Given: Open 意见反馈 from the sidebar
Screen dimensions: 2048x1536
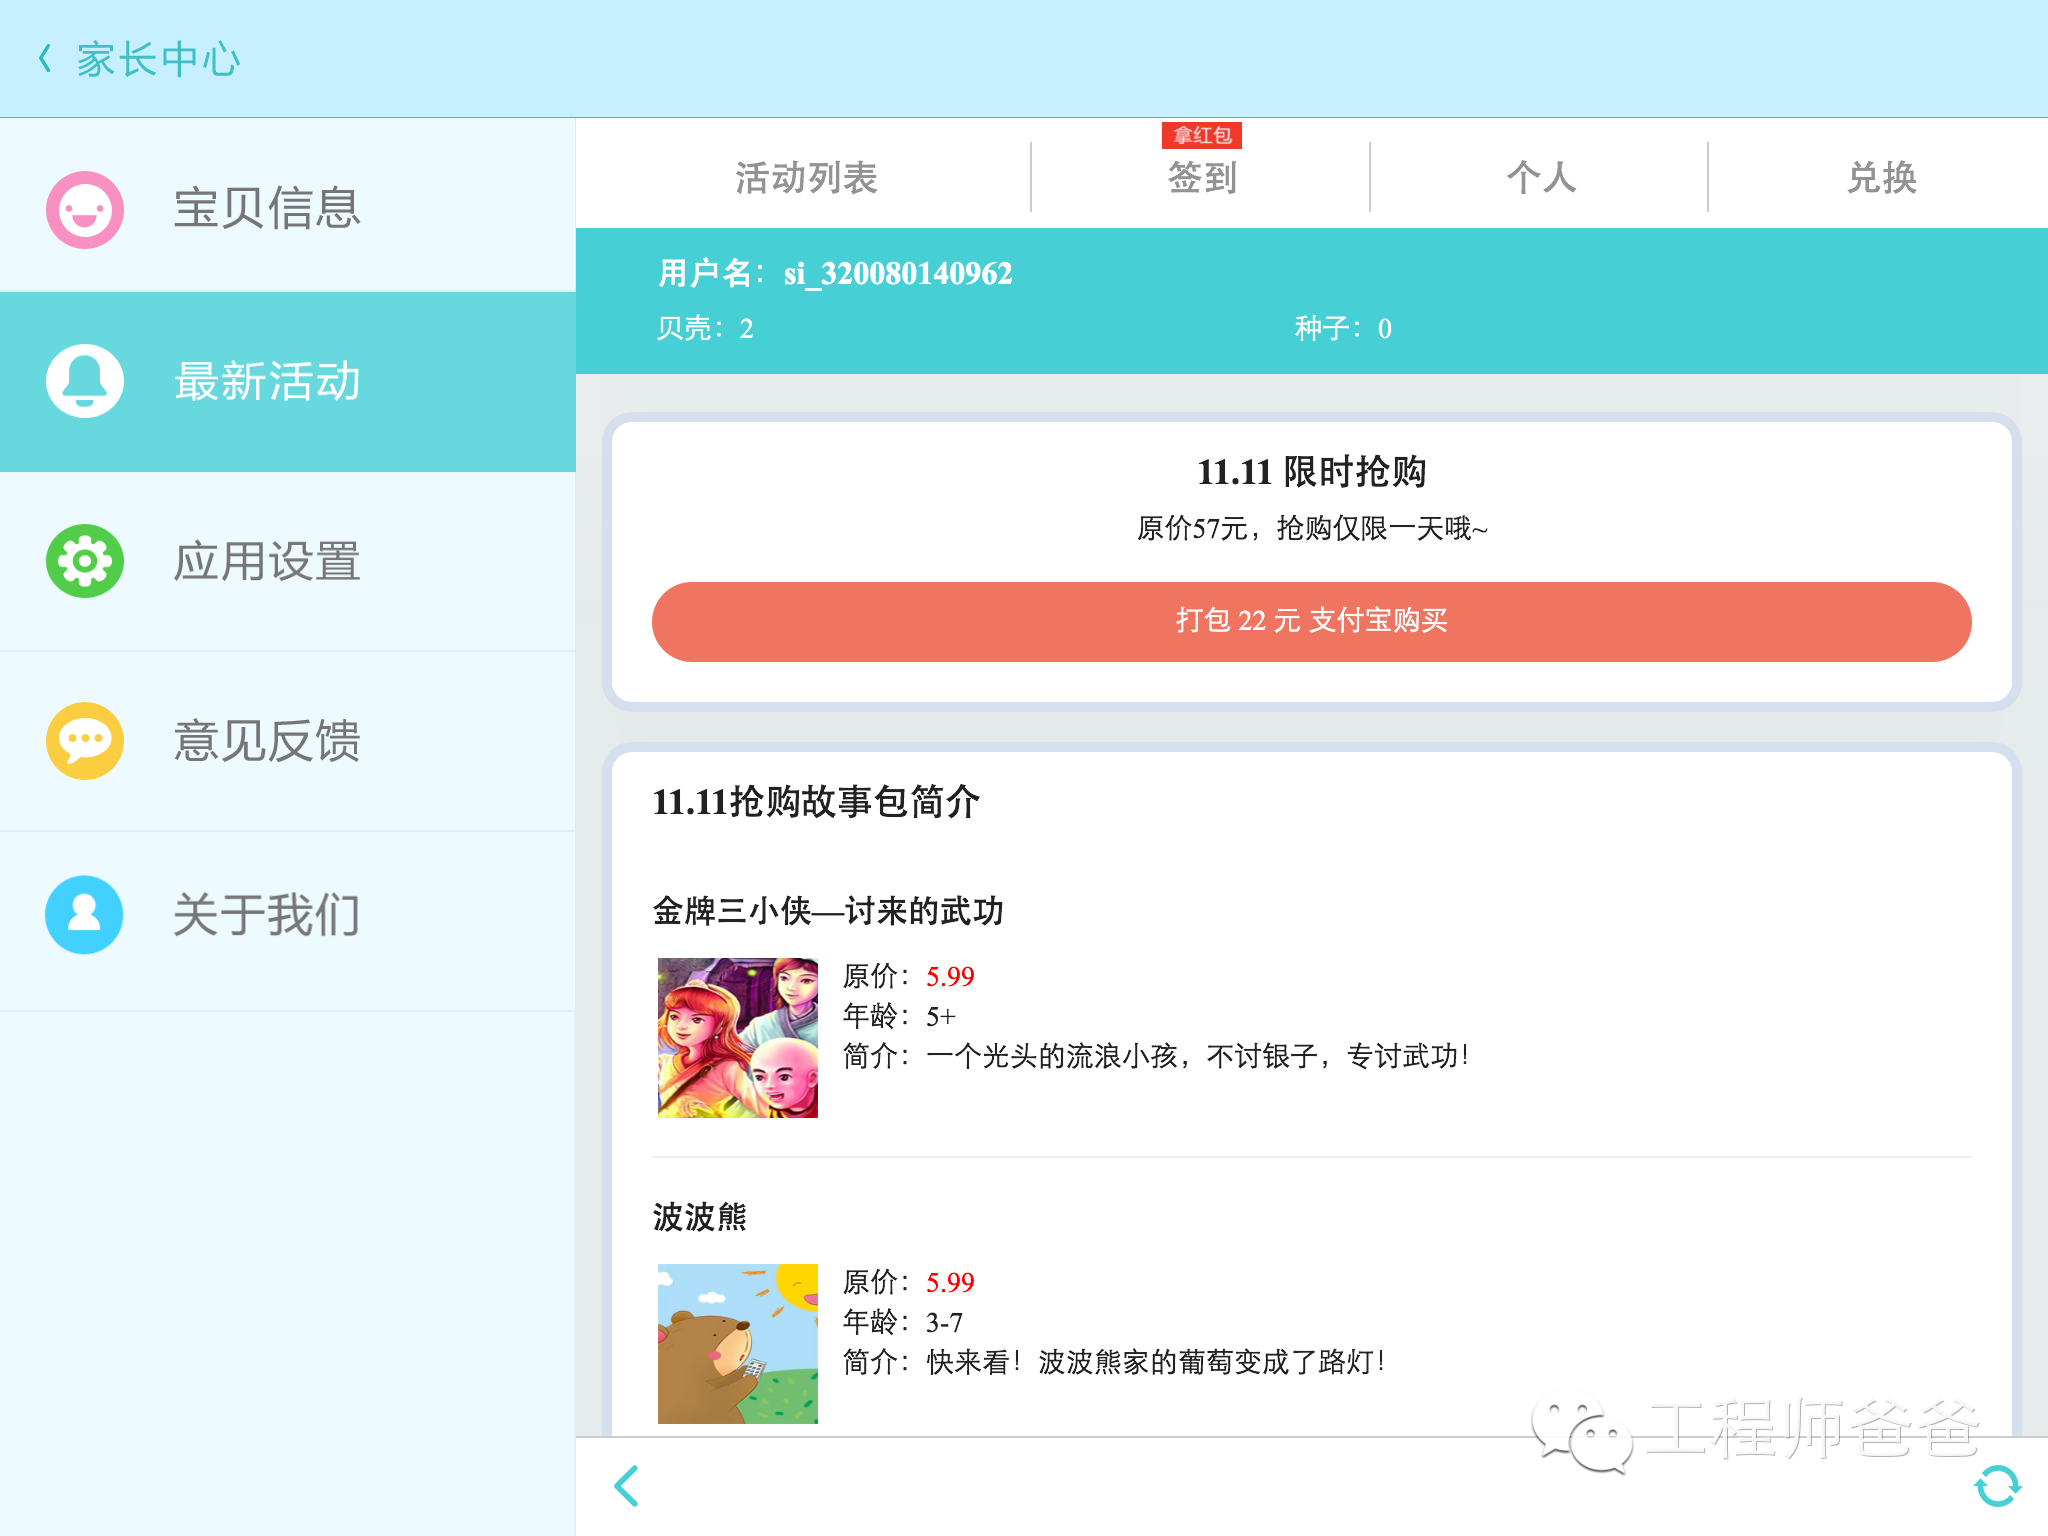Looking at the screenshot, I should point(288,742).
